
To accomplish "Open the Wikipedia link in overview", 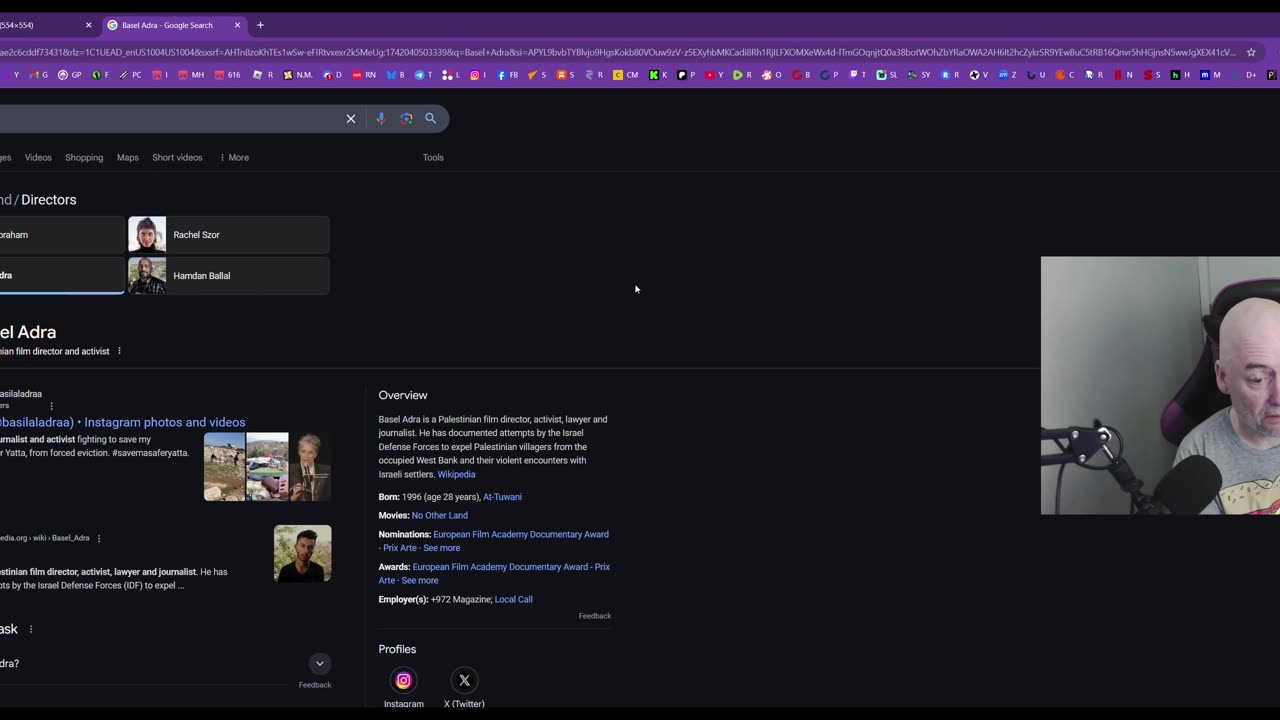I will [x=456, y=474].
